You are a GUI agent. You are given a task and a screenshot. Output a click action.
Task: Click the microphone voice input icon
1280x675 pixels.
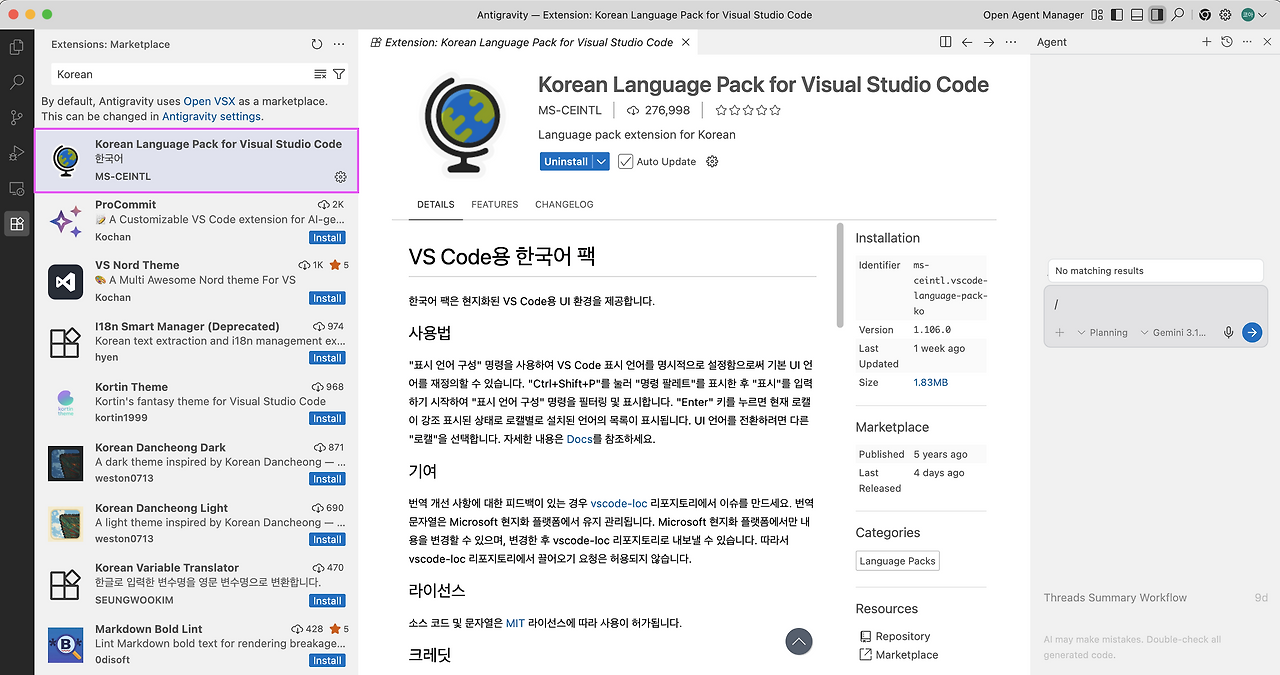[1228, 332]
